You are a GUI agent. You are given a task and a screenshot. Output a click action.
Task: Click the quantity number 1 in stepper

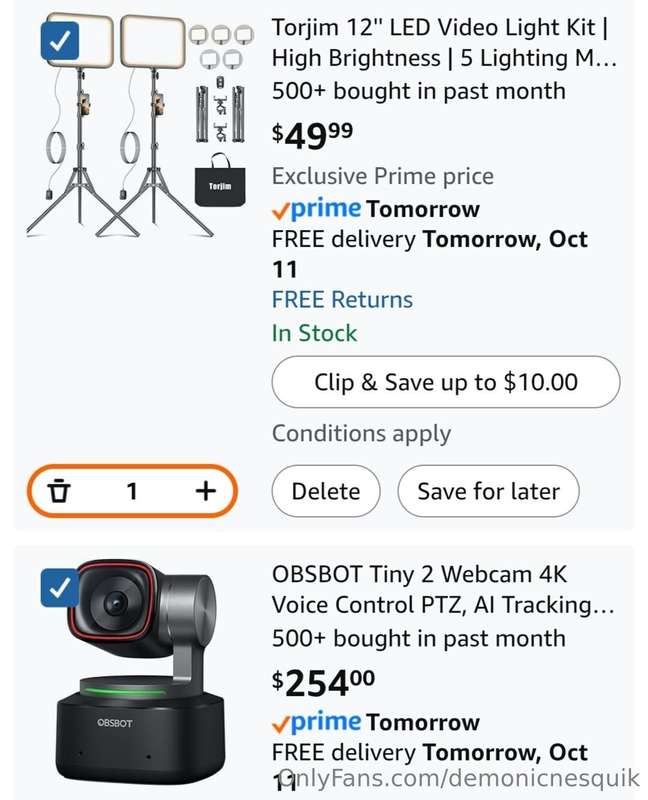click(x=132, y=491)
